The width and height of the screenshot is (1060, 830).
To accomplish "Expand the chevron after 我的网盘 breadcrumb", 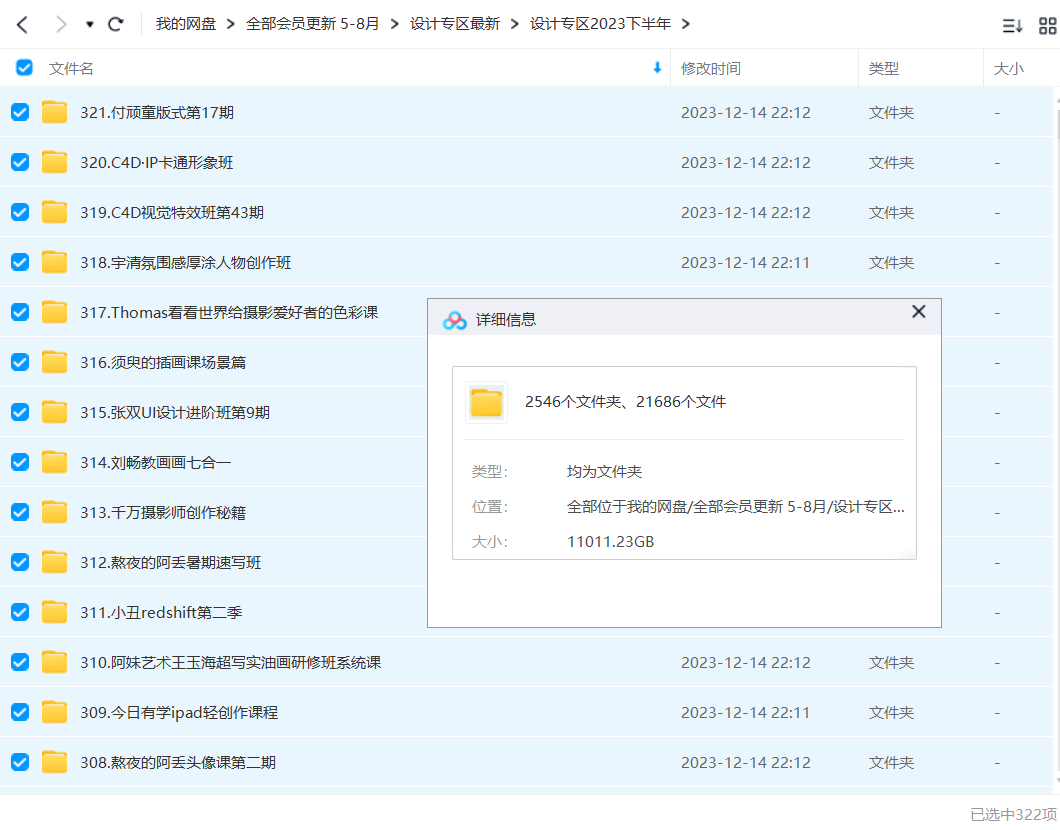I will pyautogui.click(x=231, y=24).
